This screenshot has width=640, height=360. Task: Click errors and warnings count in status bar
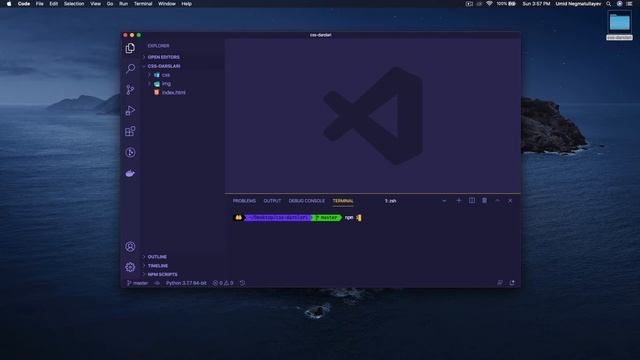coord(223,283)
